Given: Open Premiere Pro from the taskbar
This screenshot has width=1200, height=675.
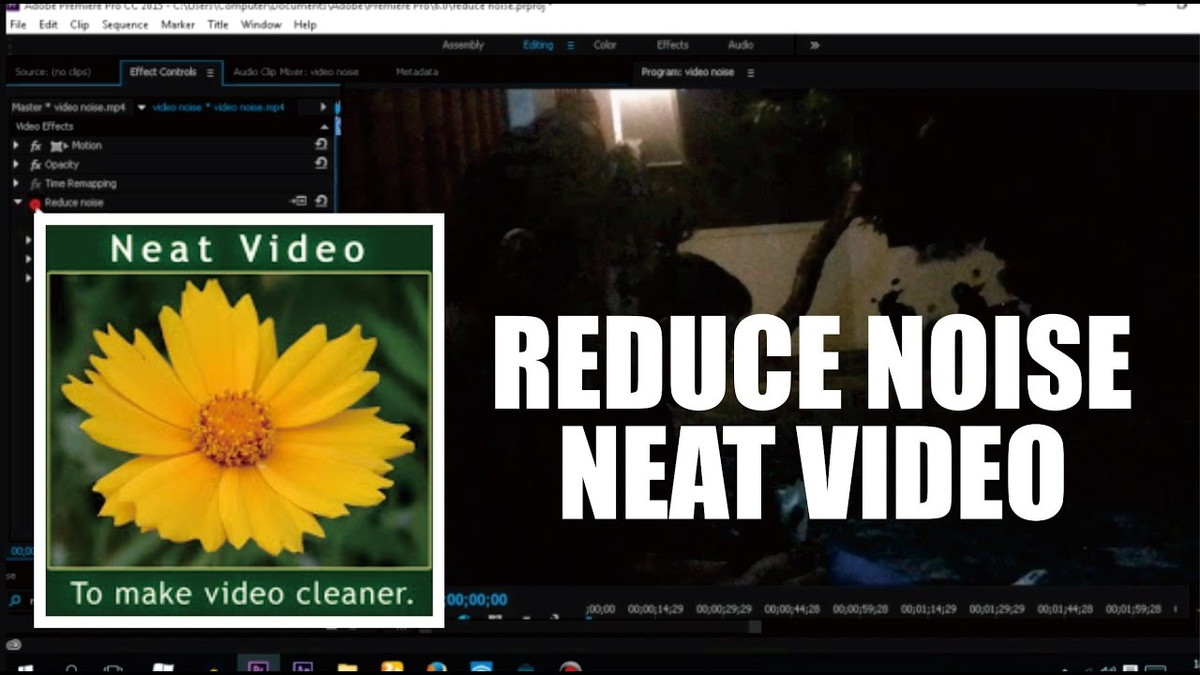Looking at the screenshot, I should click(258, 666).
